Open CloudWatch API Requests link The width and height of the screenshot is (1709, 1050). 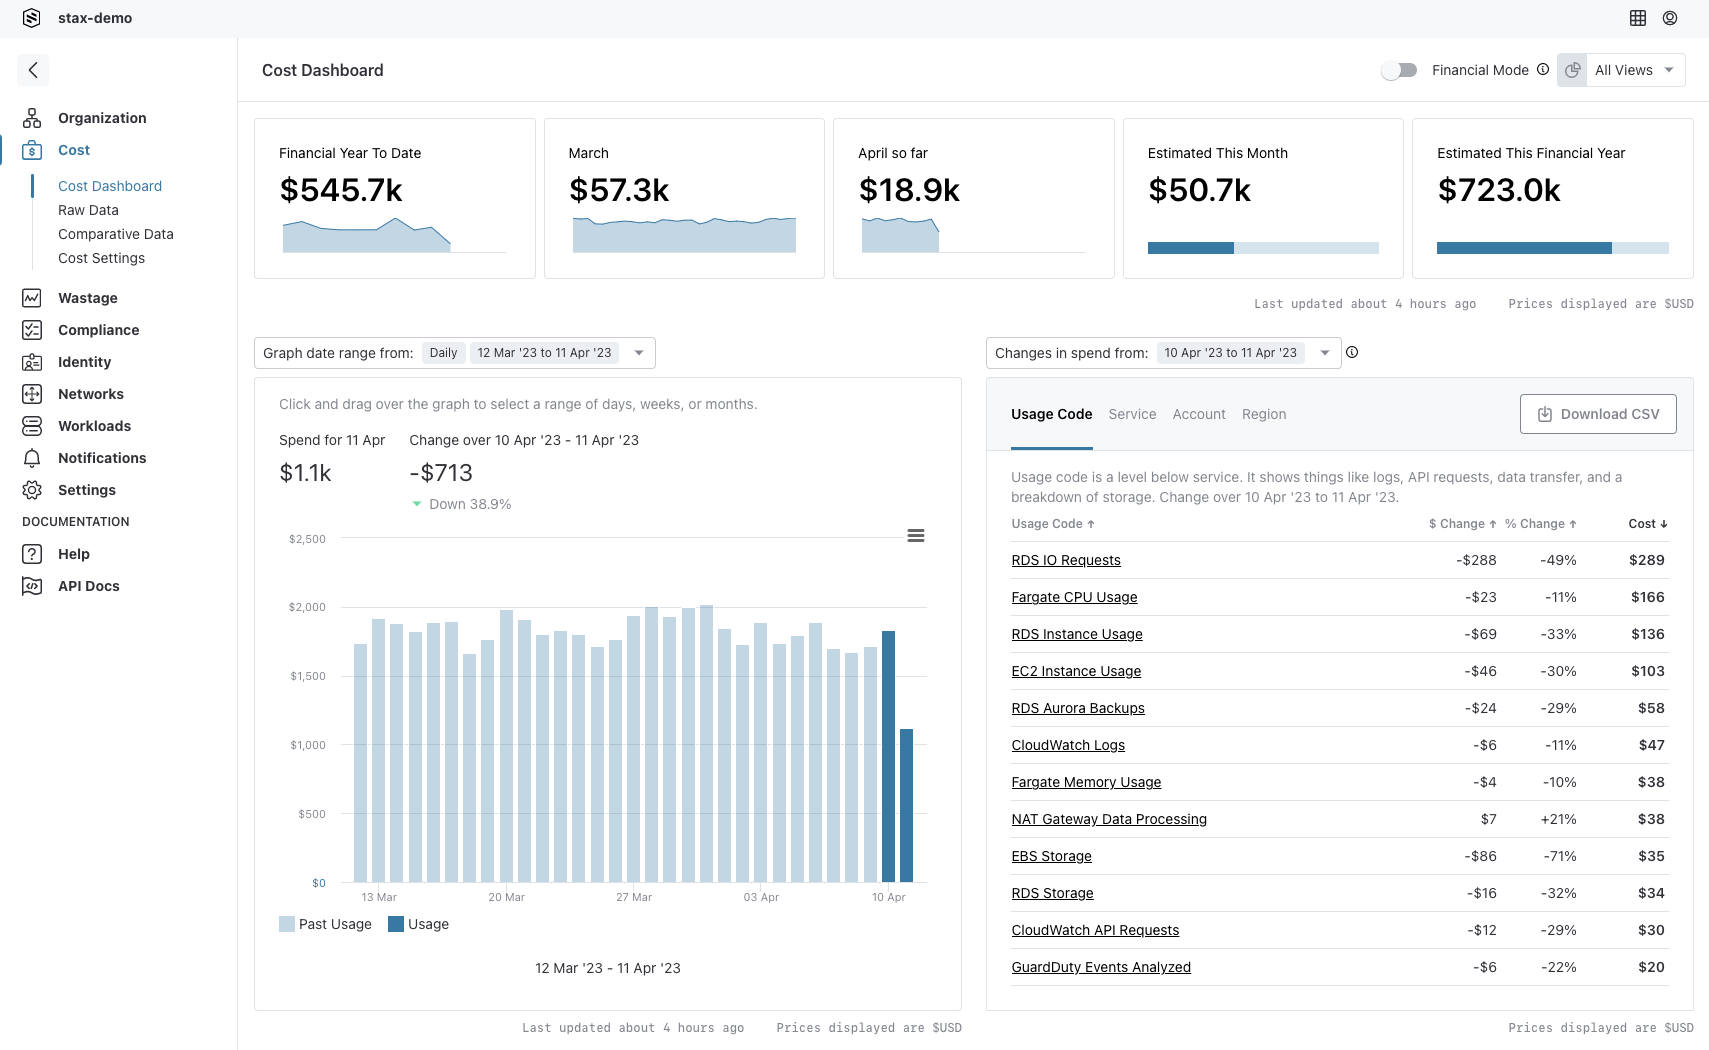tap(1095, 930)
